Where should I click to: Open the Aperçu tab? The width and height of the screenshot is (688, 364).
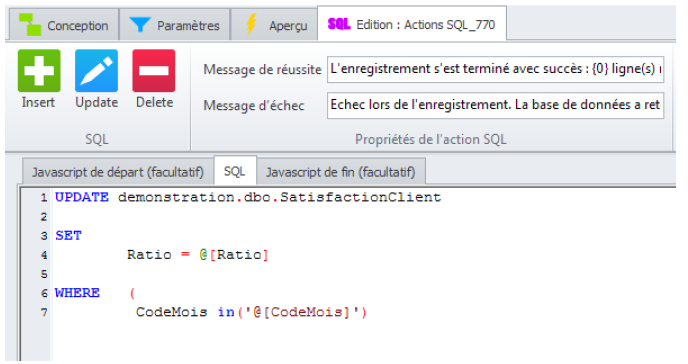point(274,25)
